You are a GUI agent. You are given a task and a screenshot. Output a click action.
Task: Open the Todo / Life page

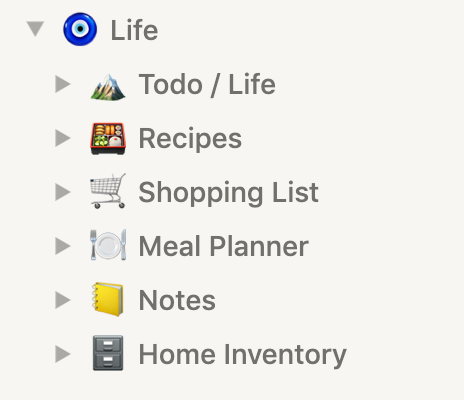pos(207,84)
